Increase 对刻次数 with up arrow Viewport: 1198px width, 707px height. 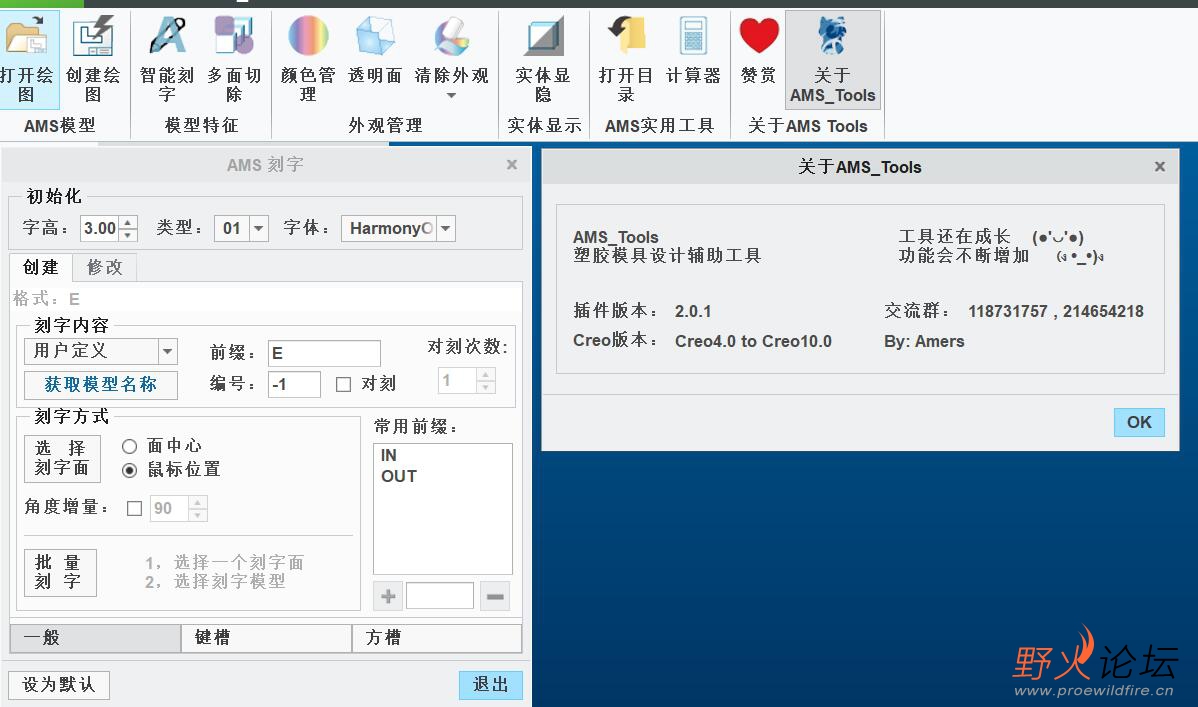pos(486,375)
